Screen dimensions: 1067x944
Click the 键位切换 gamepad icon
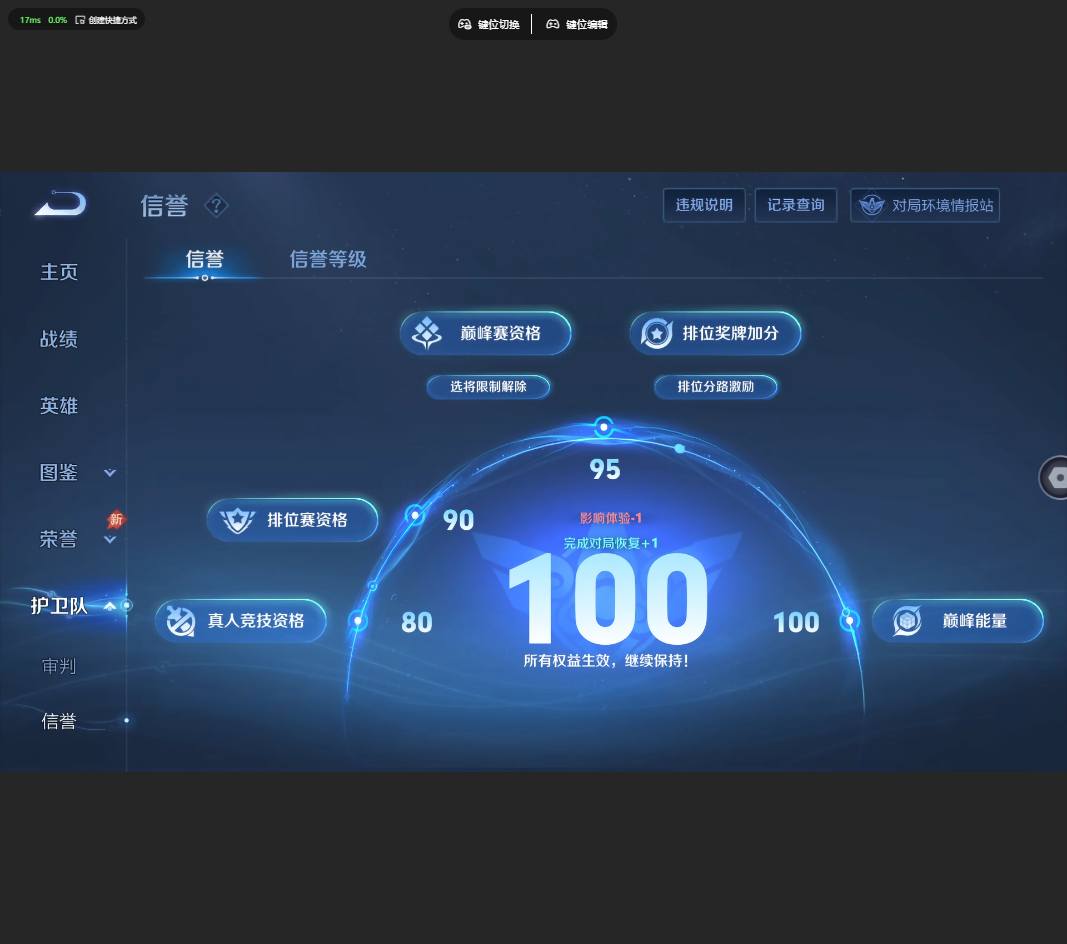pyautogui.click(x=465, y=25)
